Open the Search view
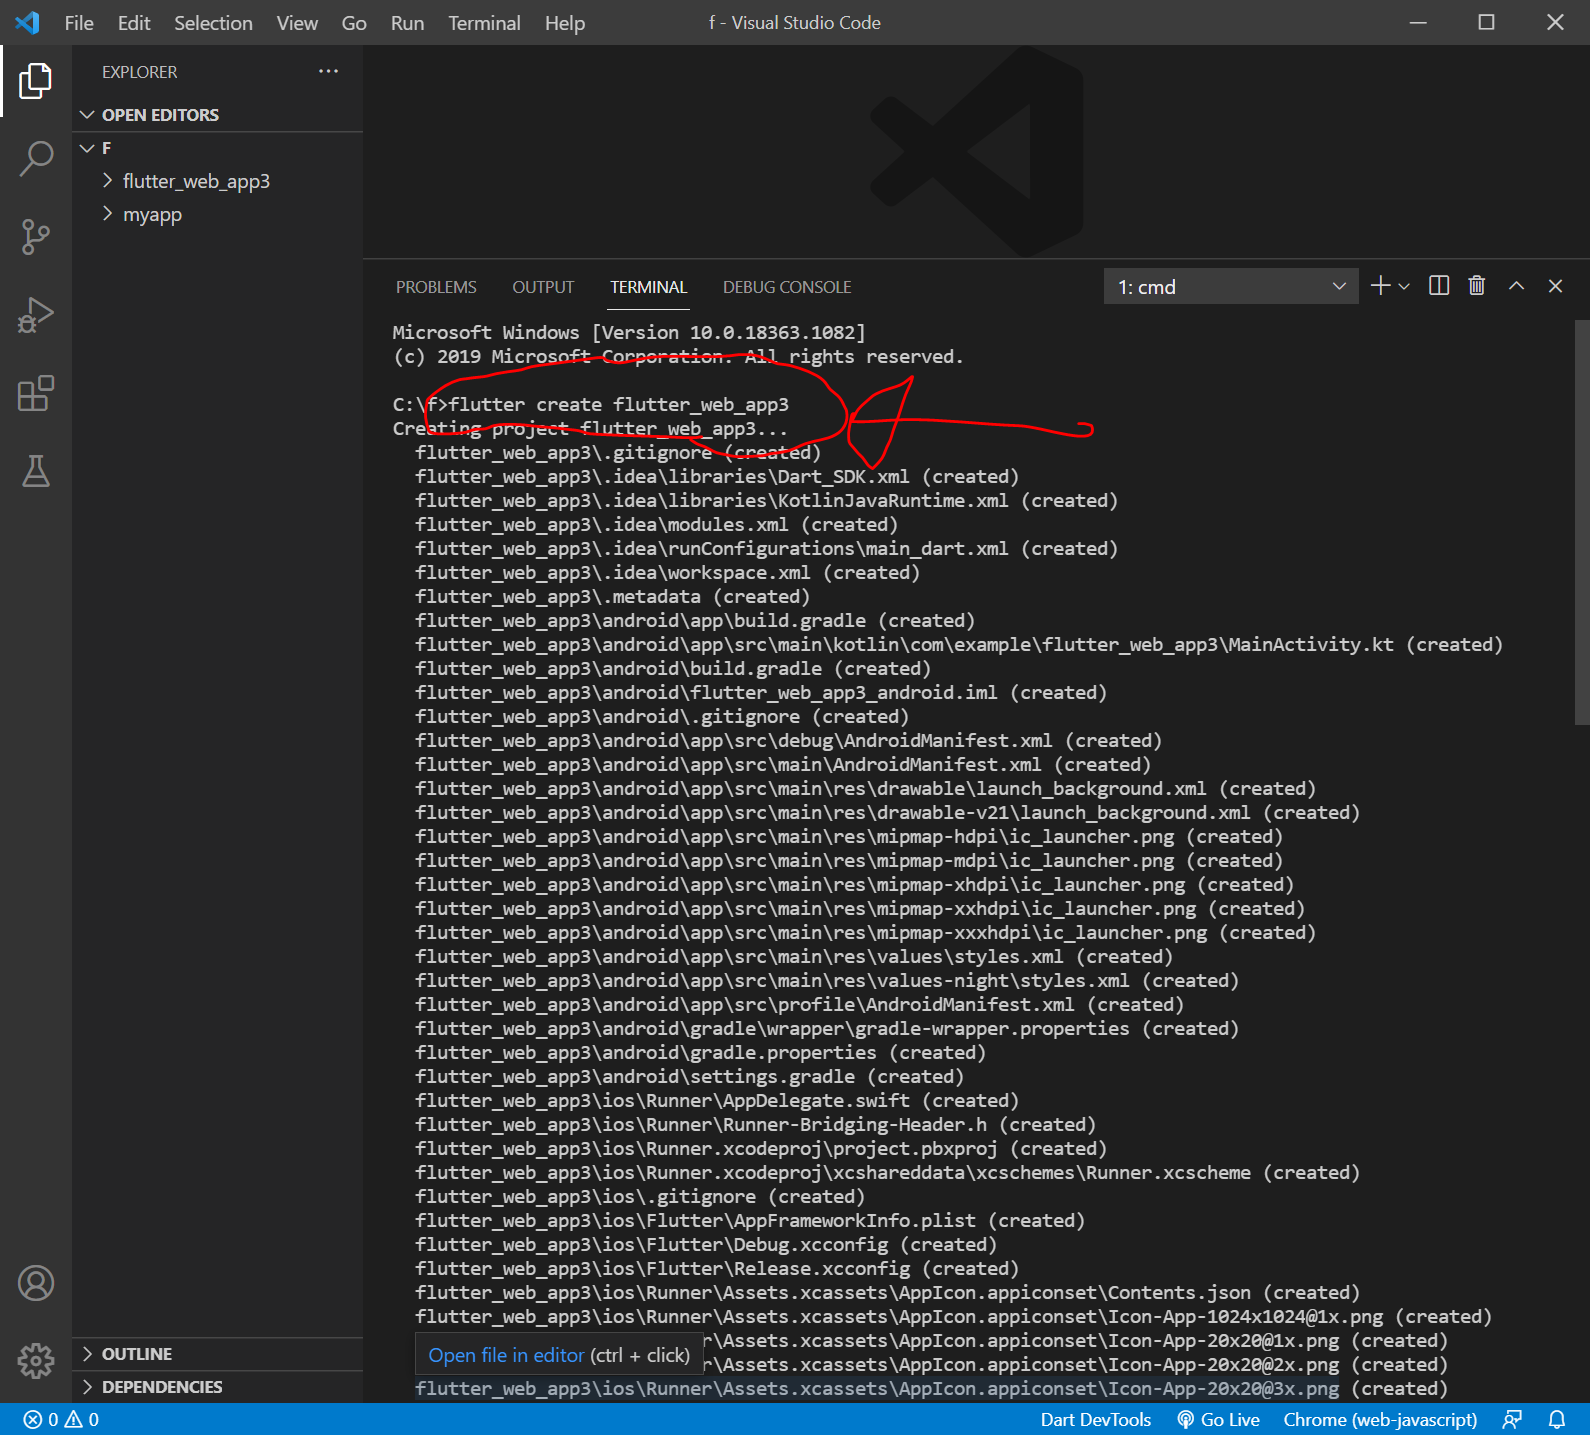This screenshot has width=1590, height=1435. pos(36,158)
